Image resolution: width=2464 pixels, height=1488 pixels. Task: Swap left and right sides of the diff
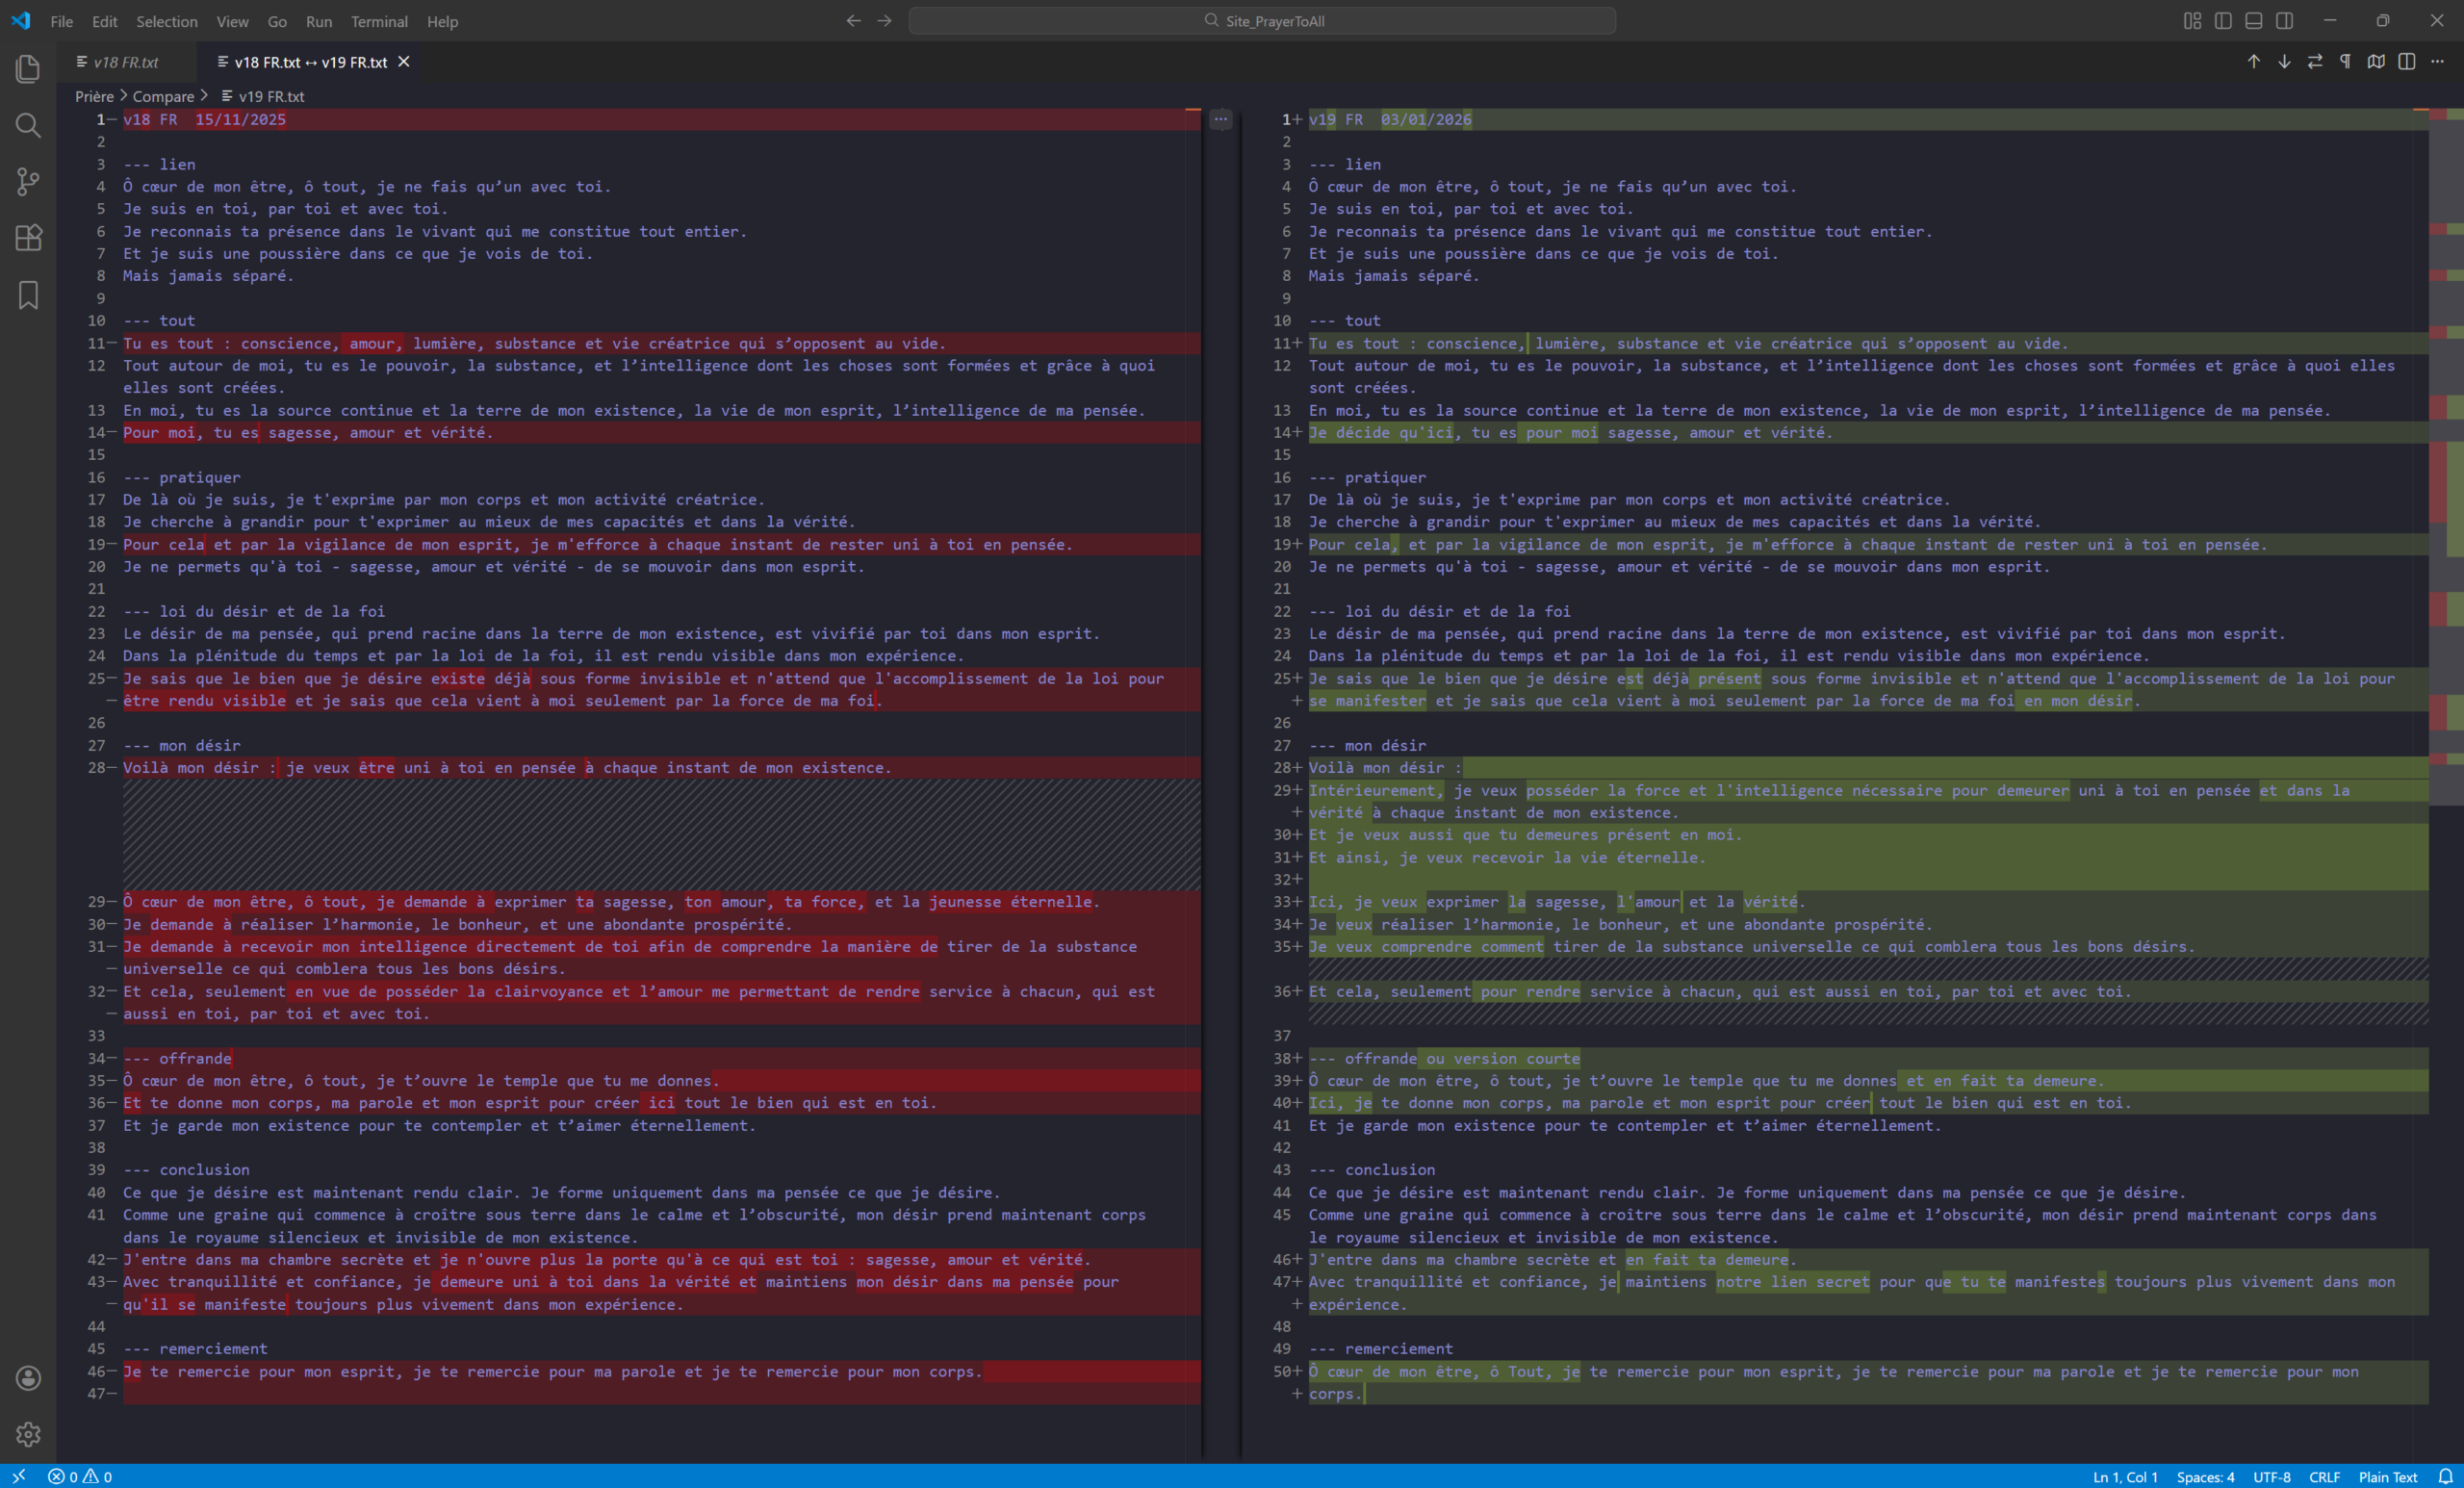2315,62
